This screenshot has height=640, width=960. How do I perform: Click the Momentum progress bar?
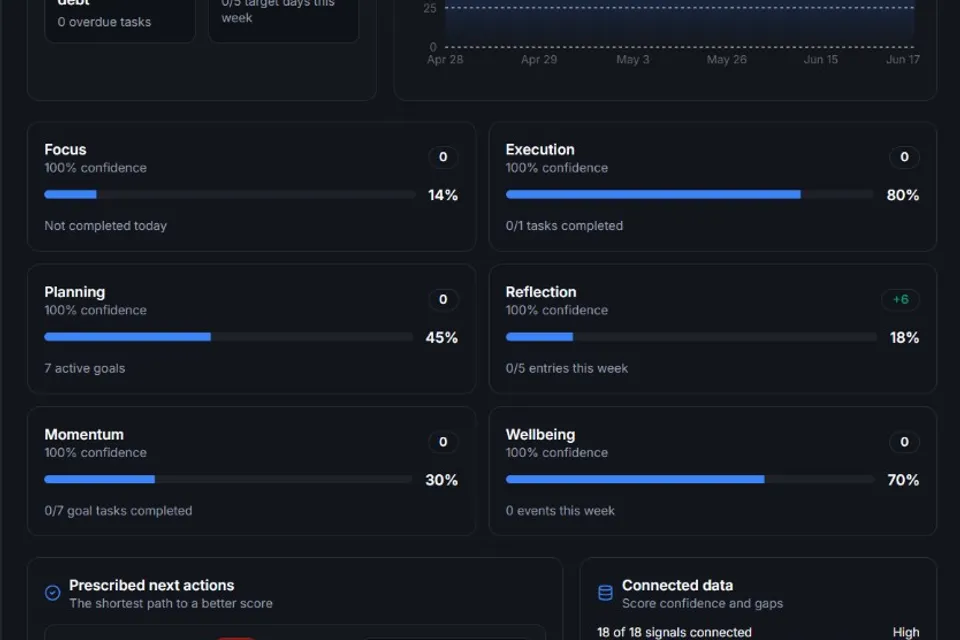click(x=229, y=480)
